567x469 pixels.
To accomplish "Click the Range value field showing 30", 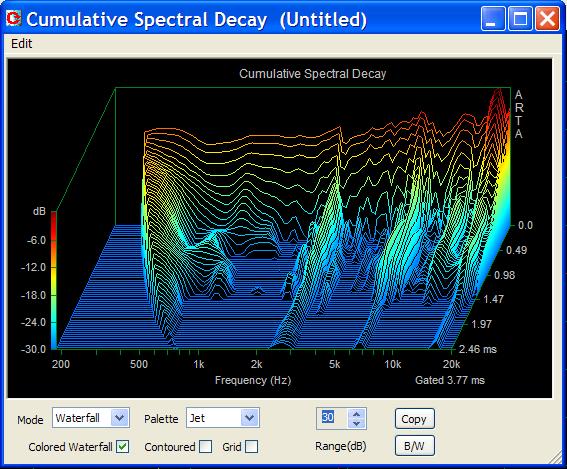I will 332,418.
